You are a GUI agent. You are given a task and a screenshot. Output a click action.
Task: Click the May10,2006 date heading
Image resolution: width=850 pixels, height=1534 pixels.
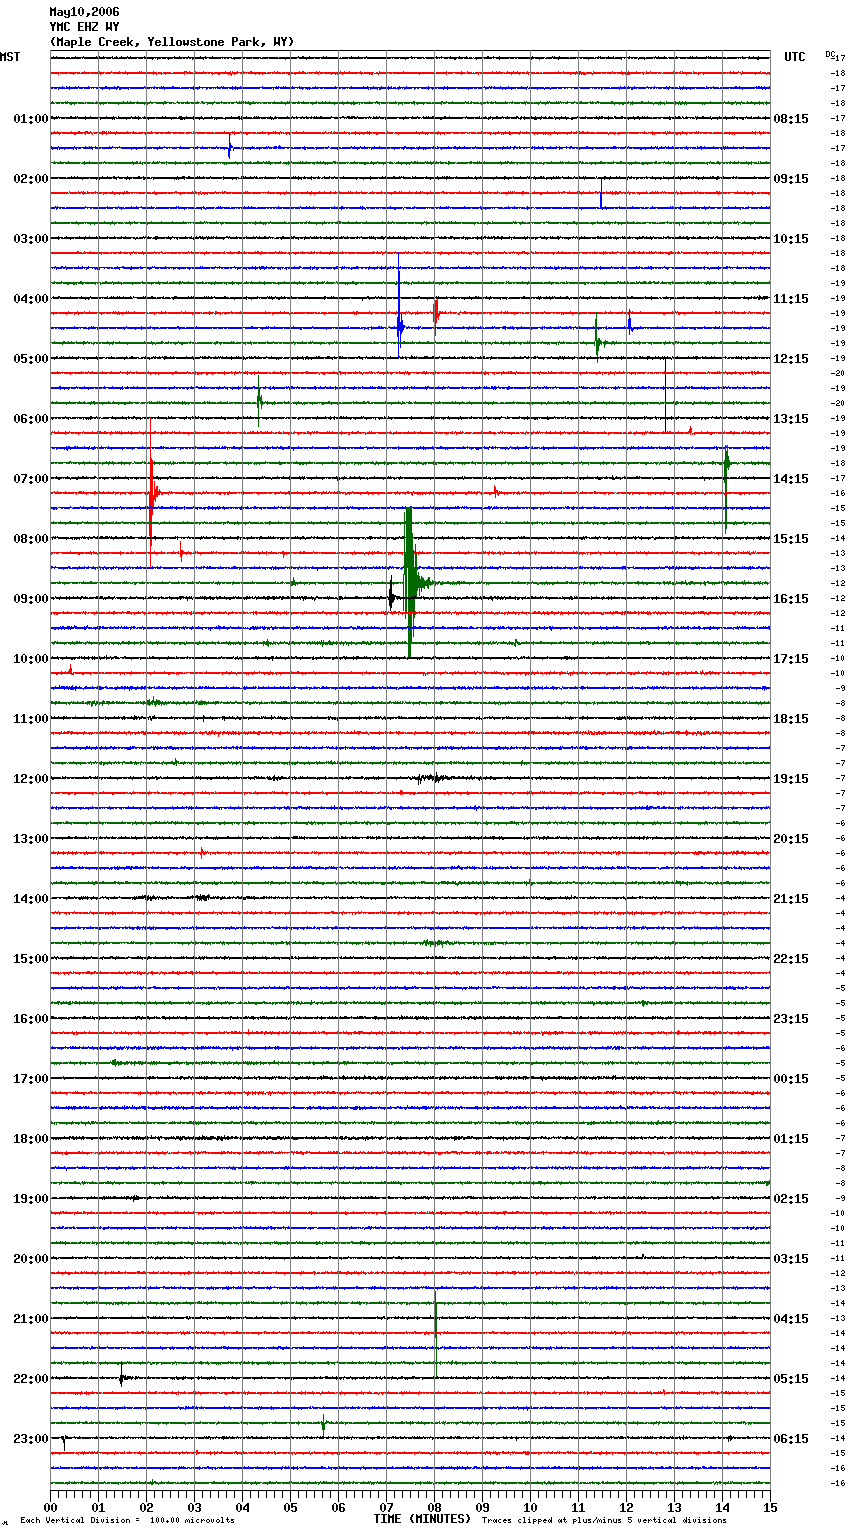[84, 12]
